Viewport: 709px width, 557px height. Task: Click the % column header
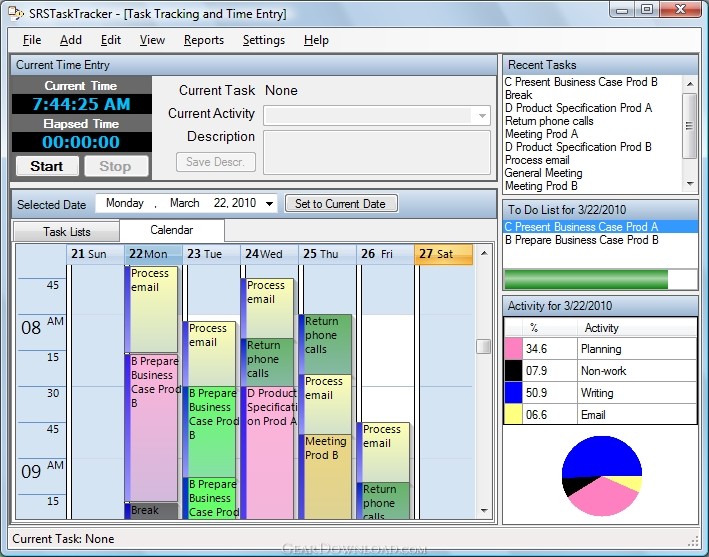(549, 328)
